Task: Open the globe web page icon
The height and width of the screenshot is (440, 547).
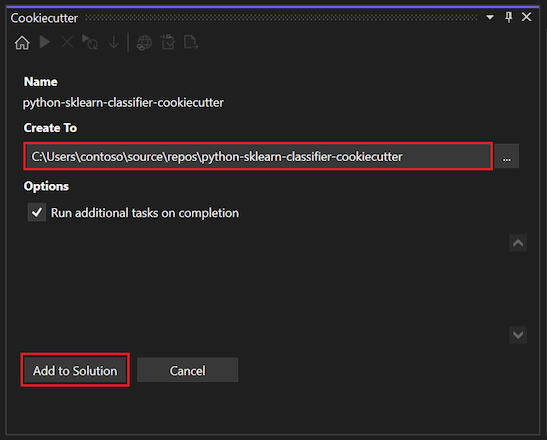Action: (x=144, y=43)
